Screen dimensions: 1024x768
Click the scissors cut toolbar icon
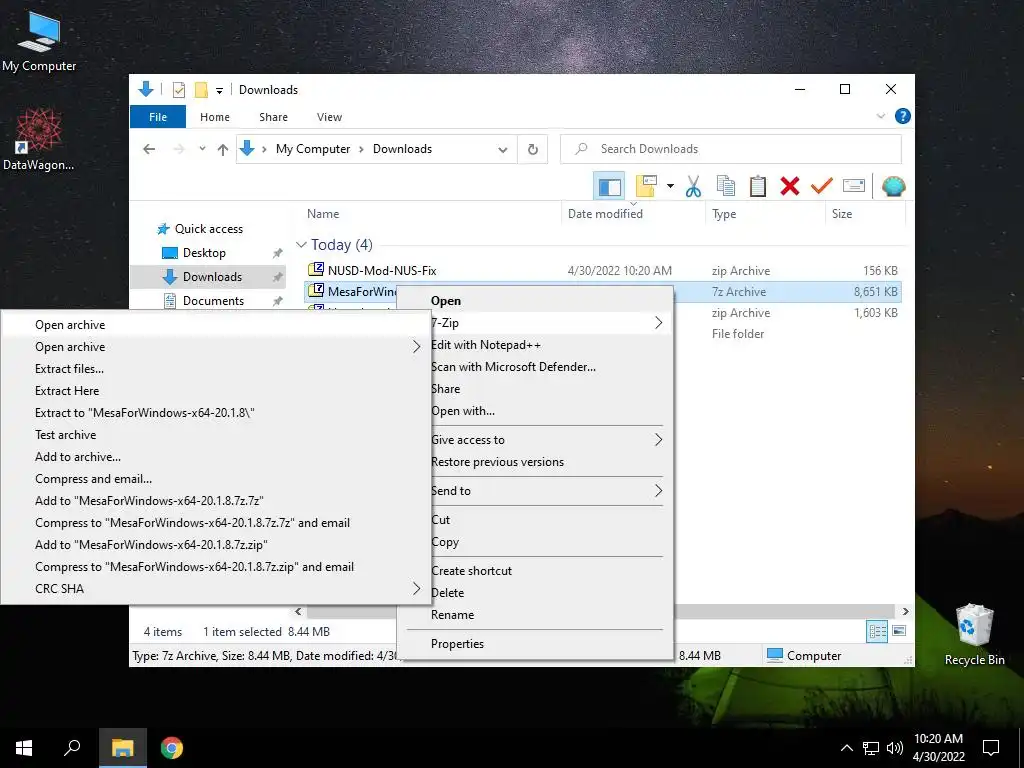[x=693, y=187]
